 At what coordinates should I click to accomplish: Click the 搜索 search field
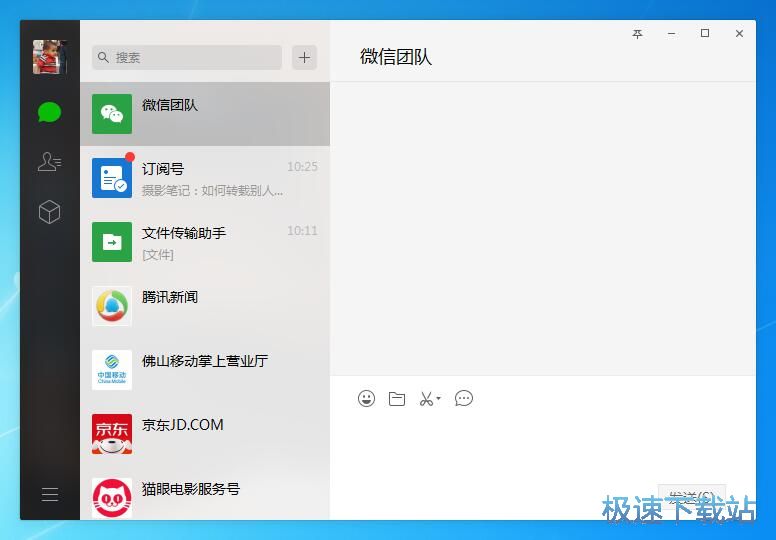[187, 57]
